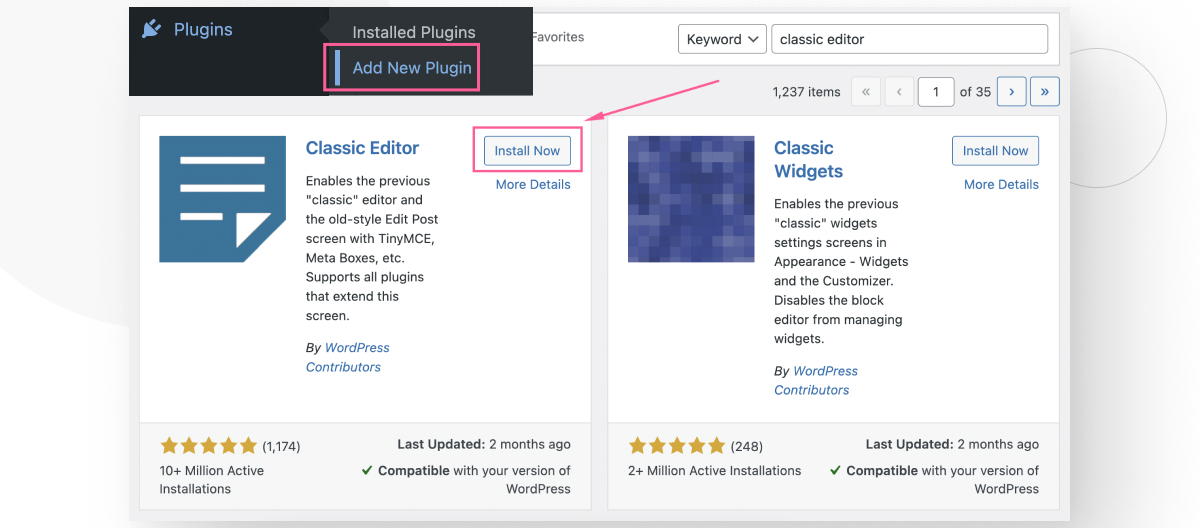The width and height of the screenshot is (1200, 528).
Task: Open More Details for Classic Widgets
Action: [1001, 184]
